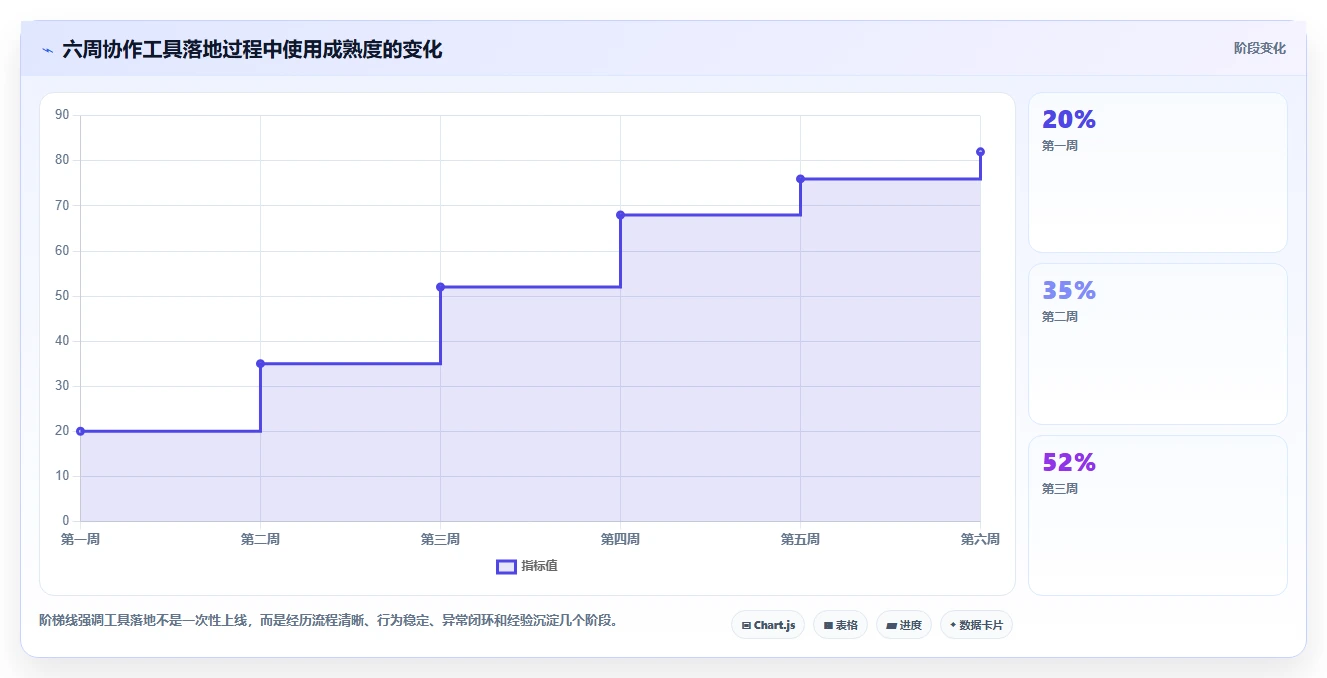Viewport: 1327px width, 678px height.
Task: Click the chart title 六周协作工具落地过程中使用成熟度的变化
Action: coord(252,49)
